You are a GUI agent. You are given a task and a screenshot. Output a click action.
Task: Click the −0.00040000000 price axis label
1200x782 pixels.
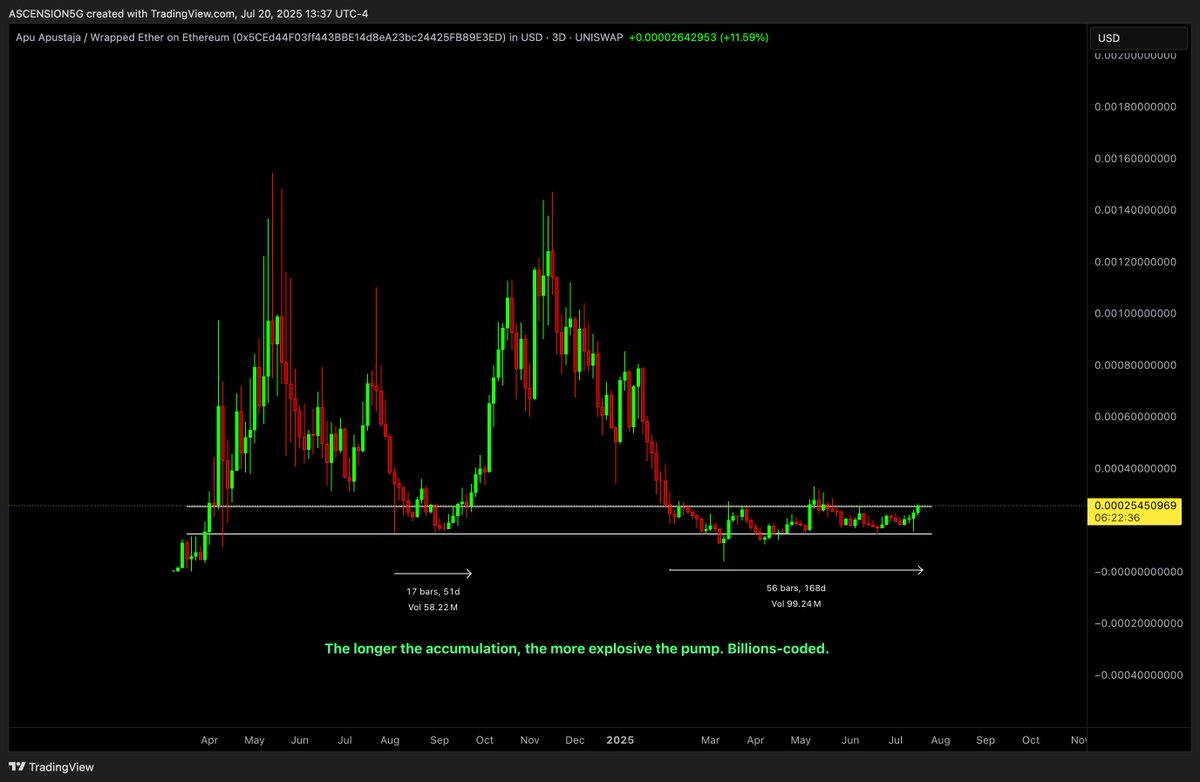[x=1138, y=674]
